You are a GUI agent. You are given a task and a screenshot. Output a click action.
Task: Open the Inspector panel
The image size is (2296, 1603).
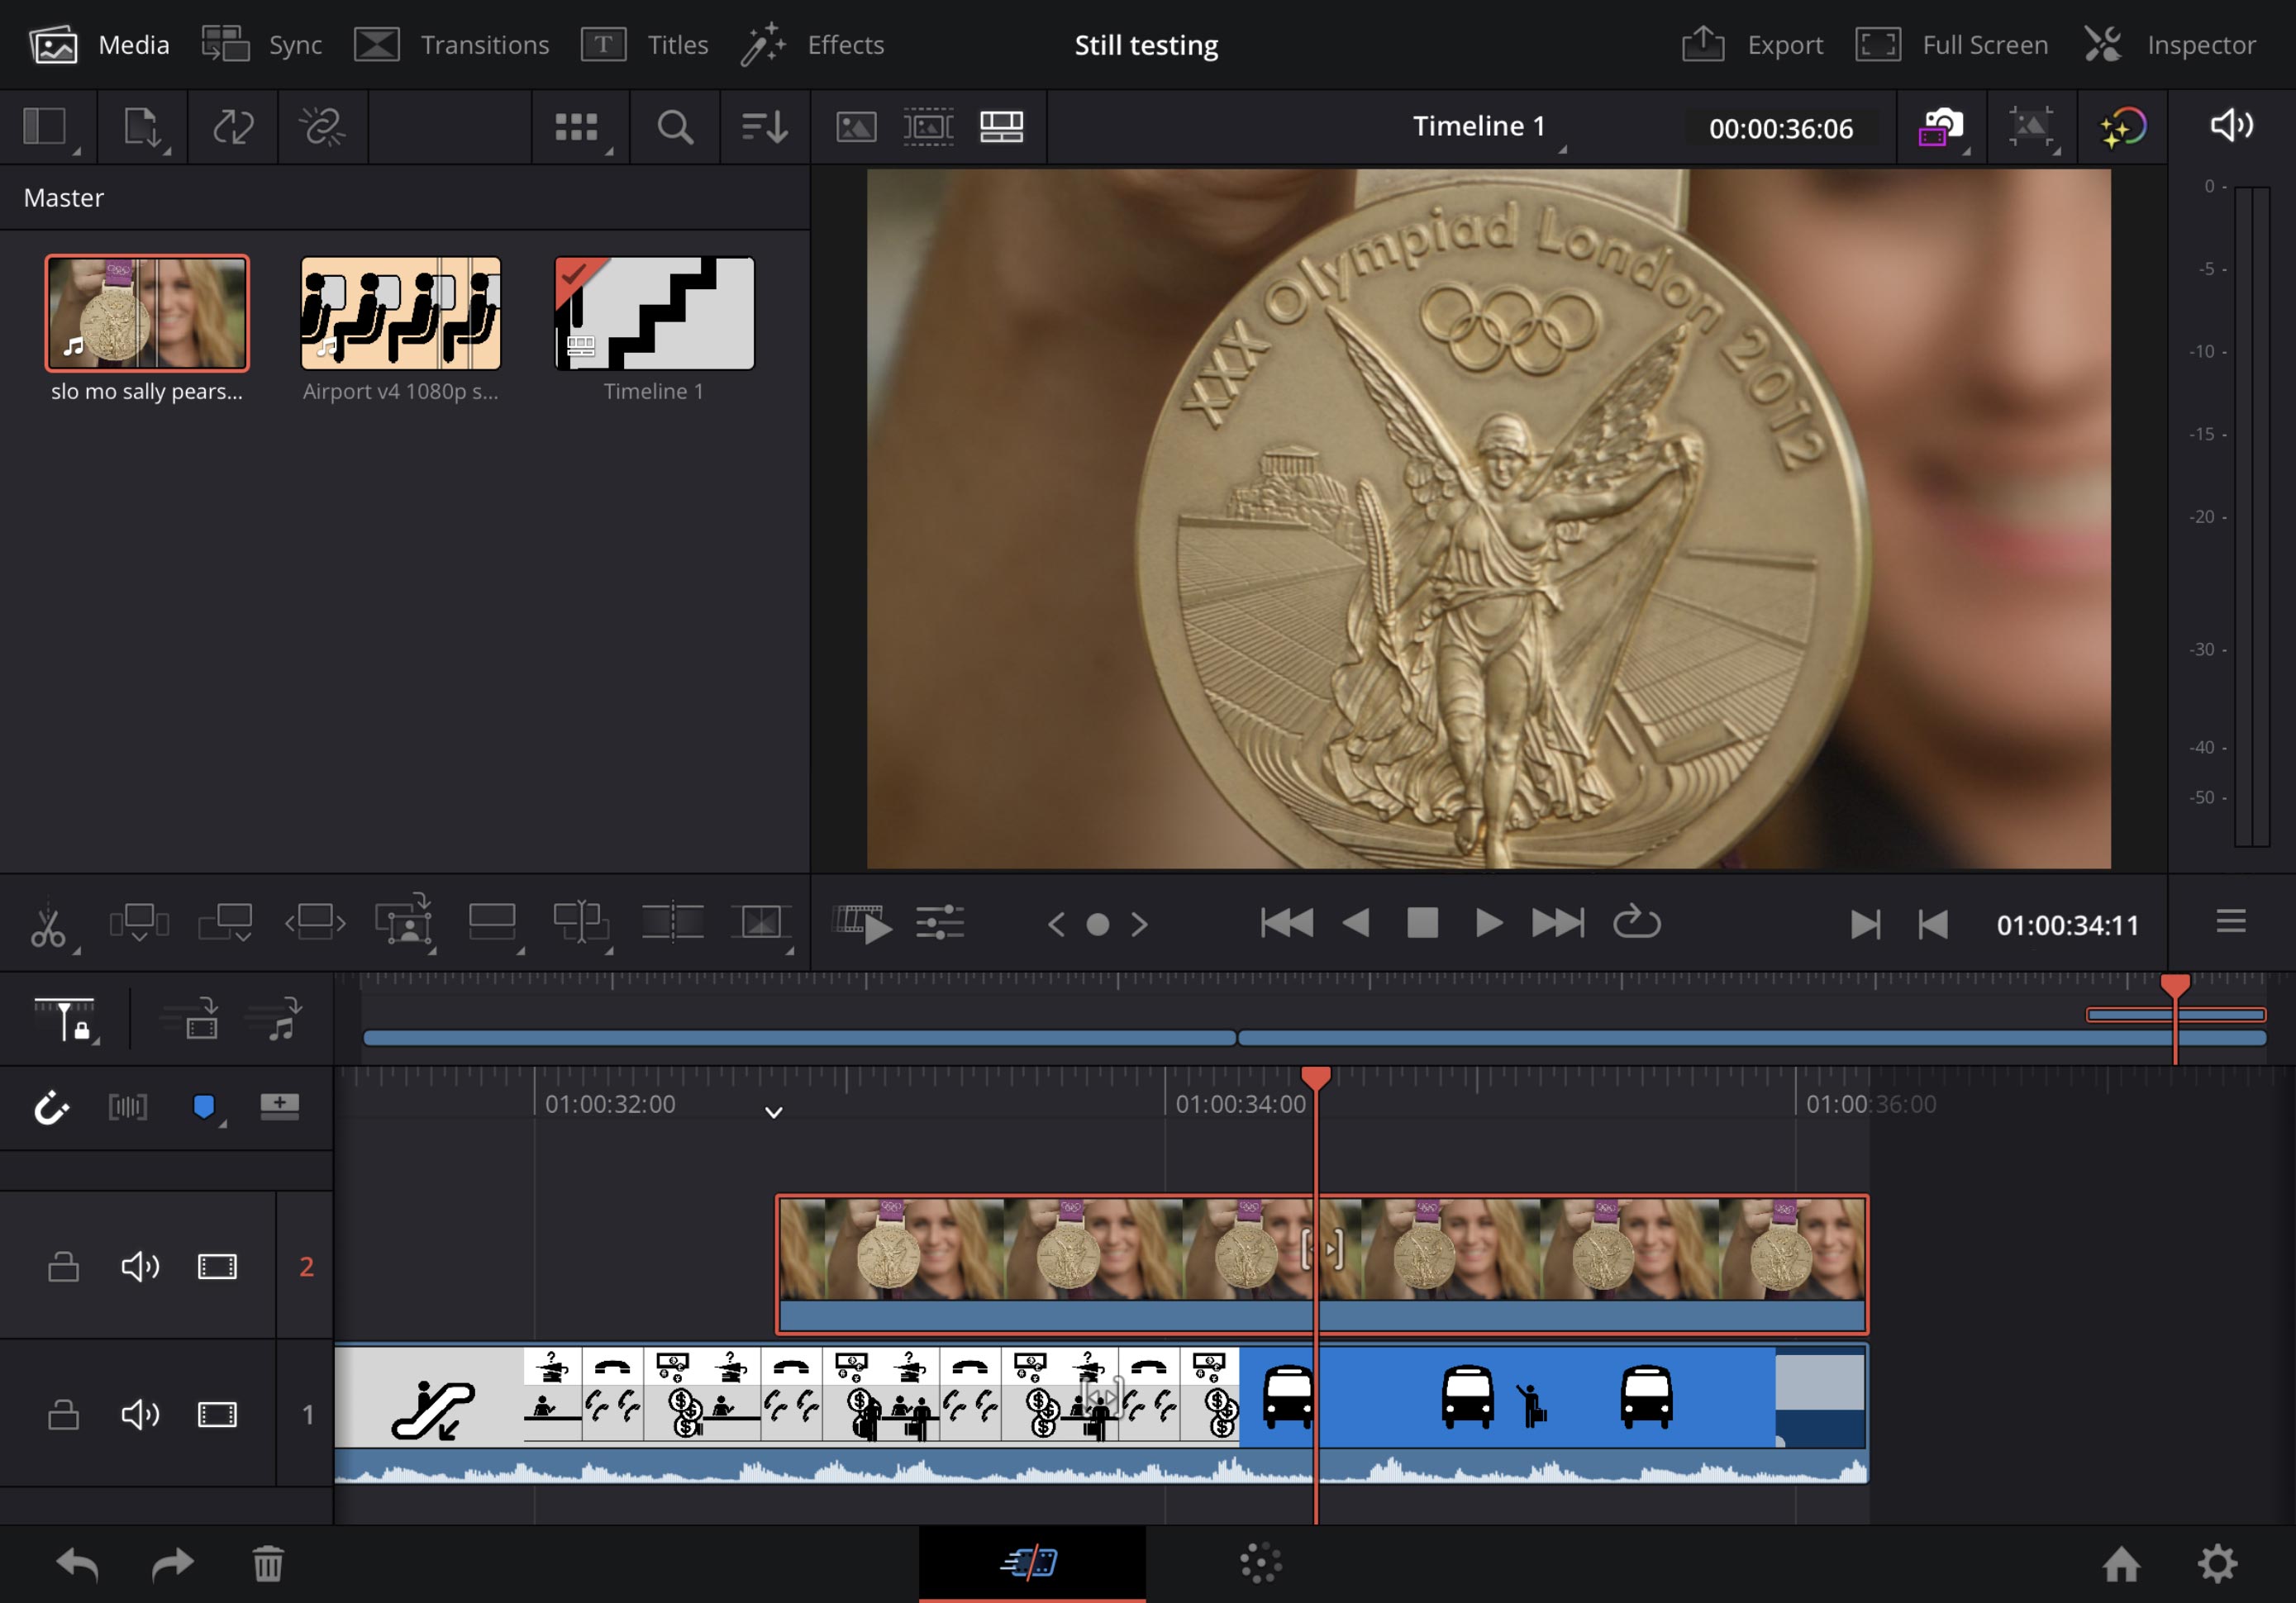2169,45
